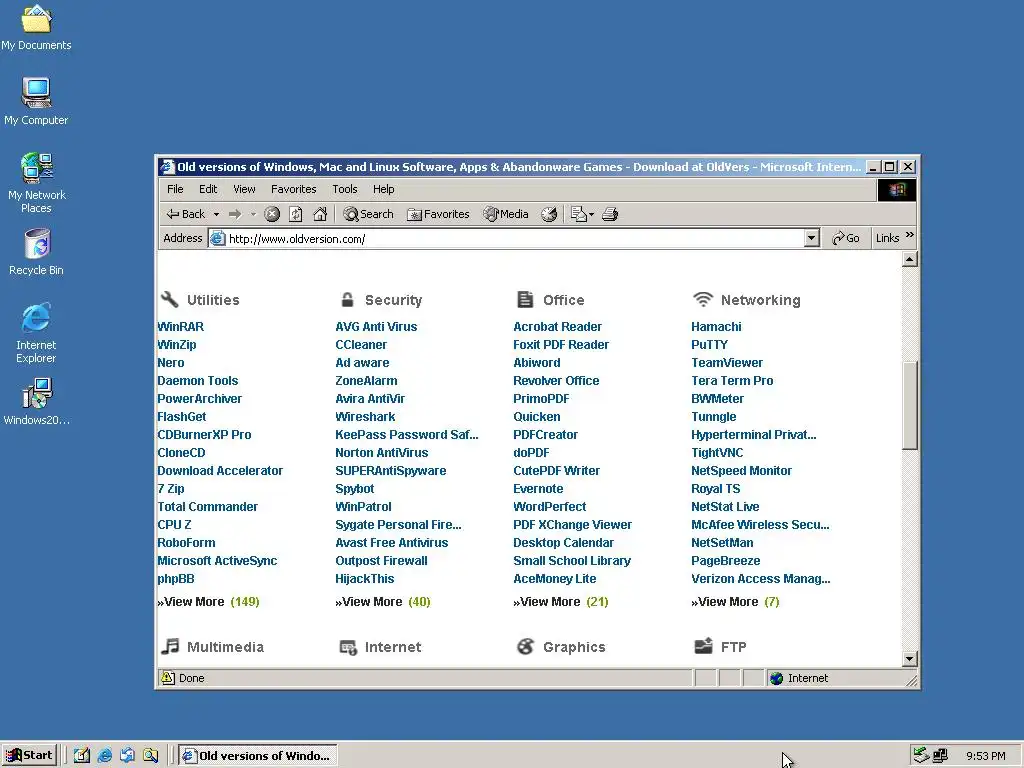
Task: Open the Favorites pane from toolbar
Action: click(438, 214)
